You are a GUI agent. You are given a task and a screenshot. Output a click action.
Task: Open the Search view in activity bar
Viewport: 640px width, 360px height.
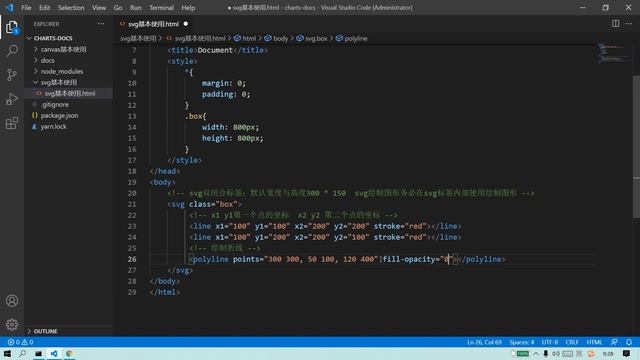12,51
